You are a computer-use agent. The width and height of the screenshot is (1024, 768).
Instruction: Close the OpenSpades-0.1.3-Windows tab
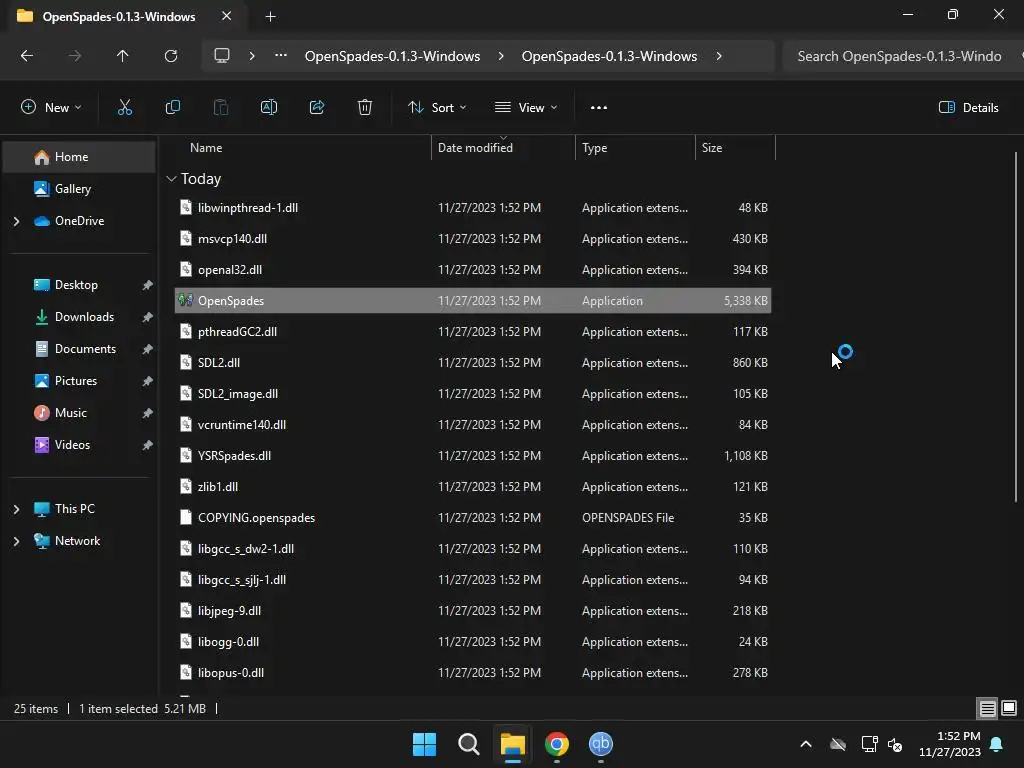coord(226,16)
